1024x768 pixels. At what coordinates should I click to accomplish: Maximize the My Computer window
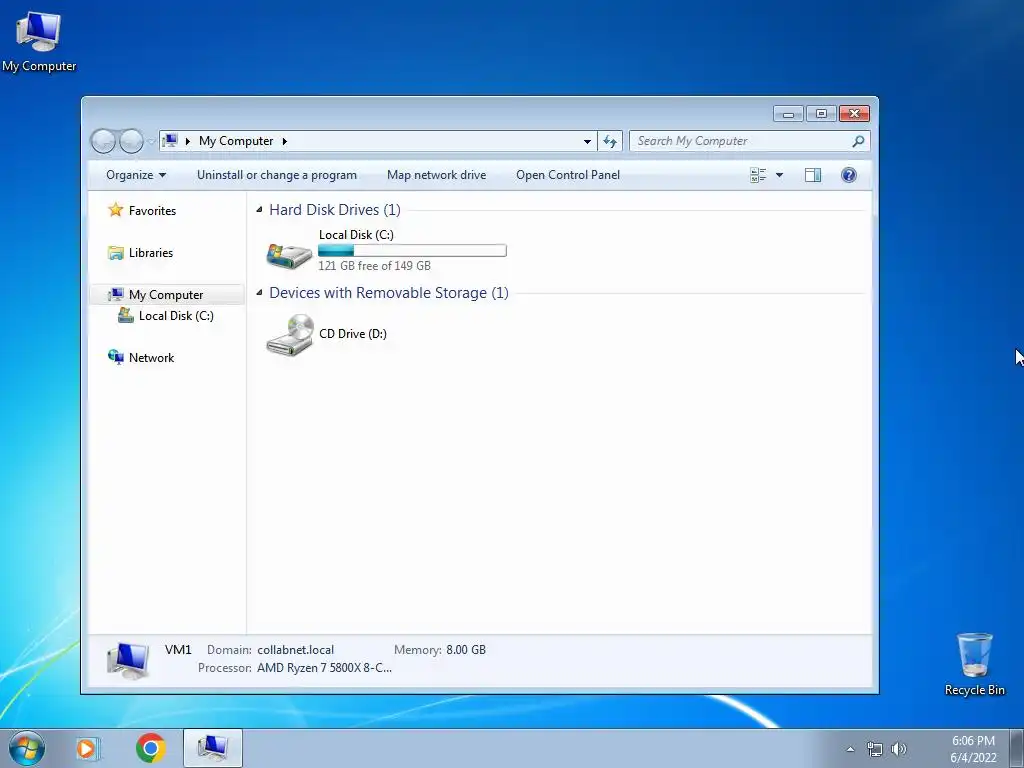821,114
